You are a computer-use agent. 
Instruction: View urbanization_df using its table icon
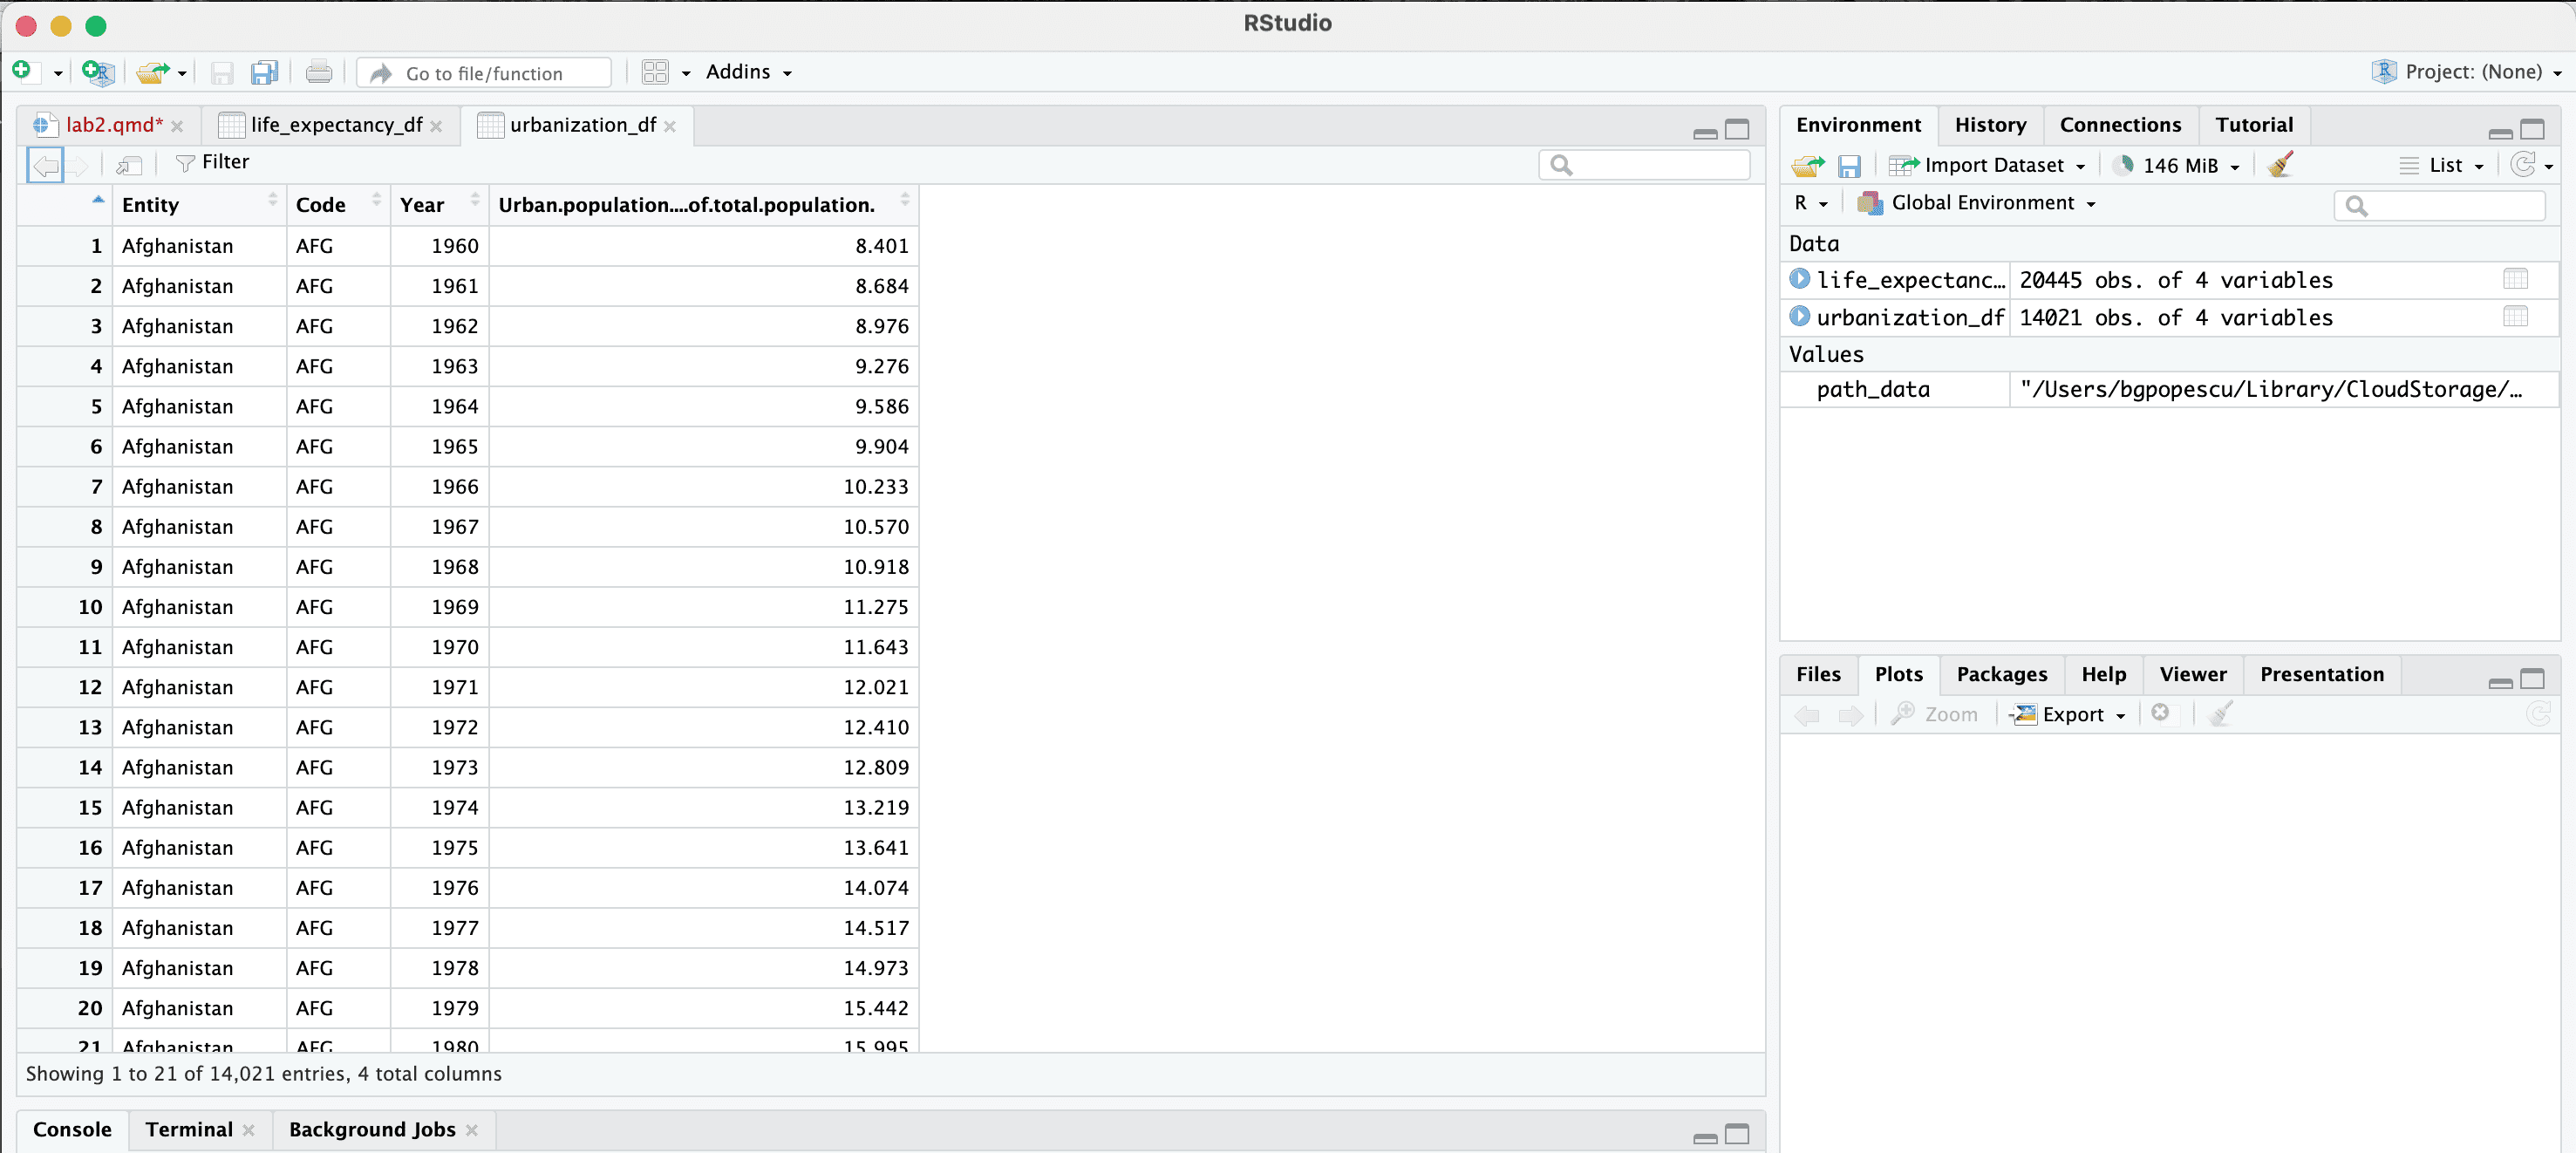pos(2514,317)
